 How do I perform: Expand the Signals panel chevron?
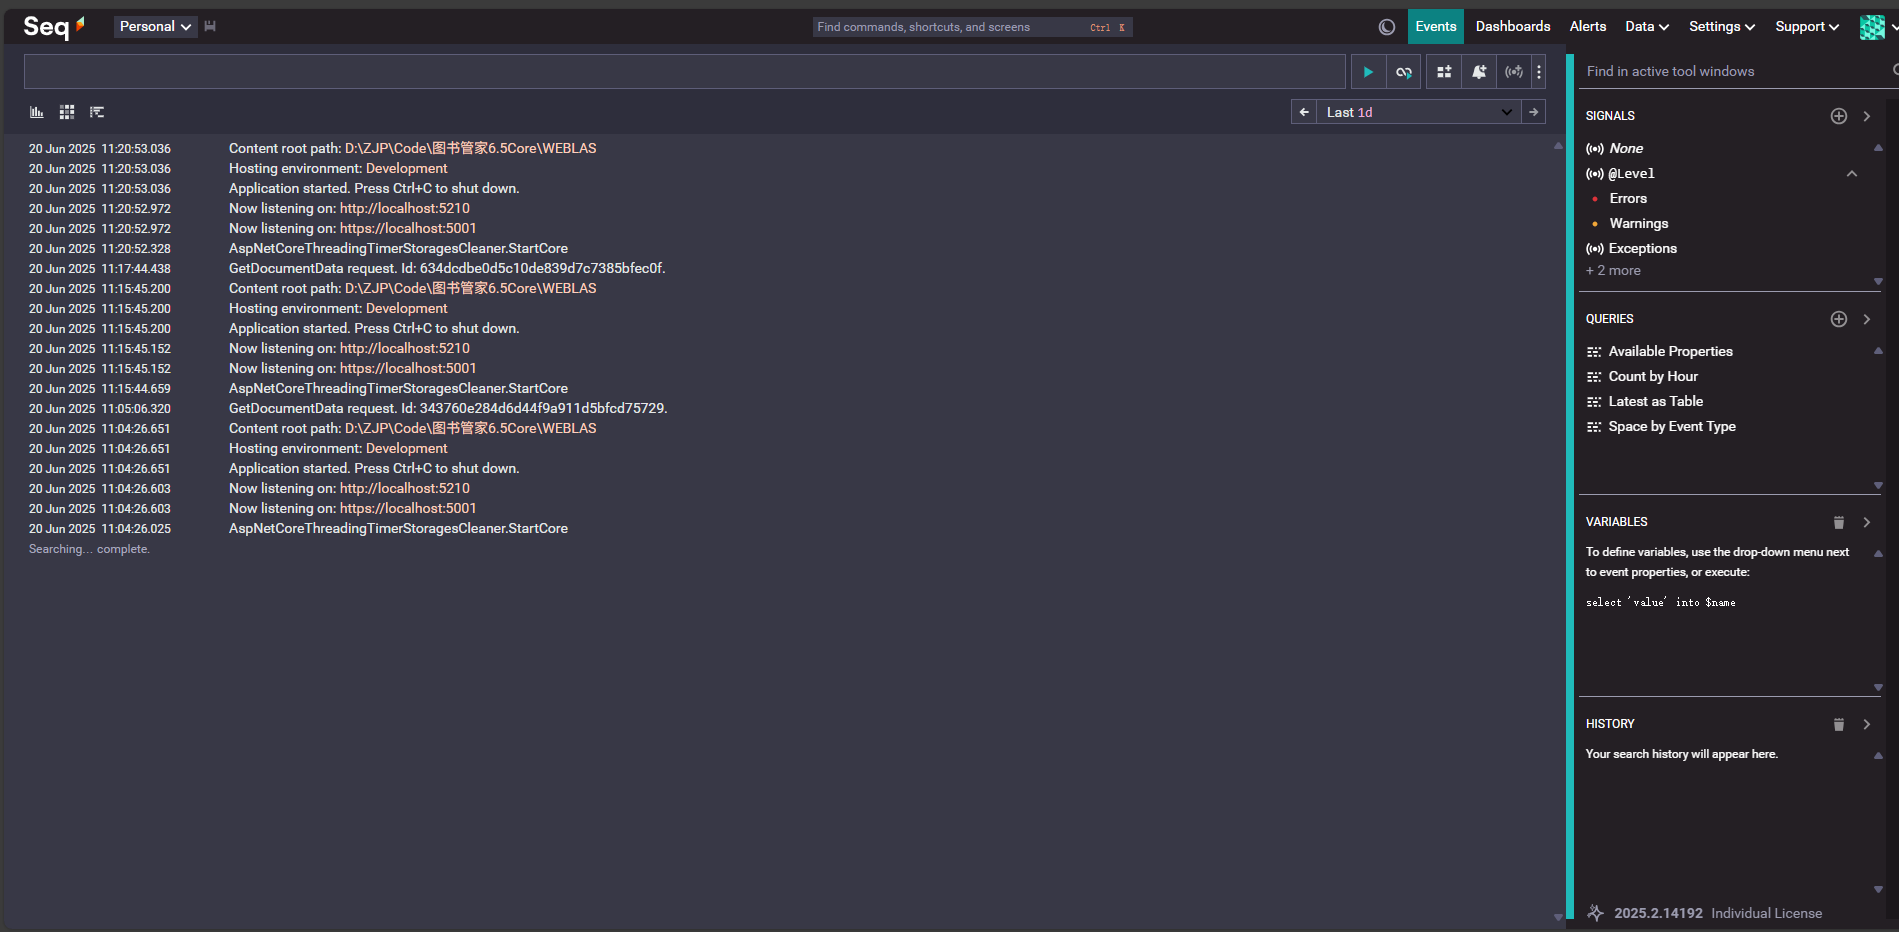[x=1867, y=116]
